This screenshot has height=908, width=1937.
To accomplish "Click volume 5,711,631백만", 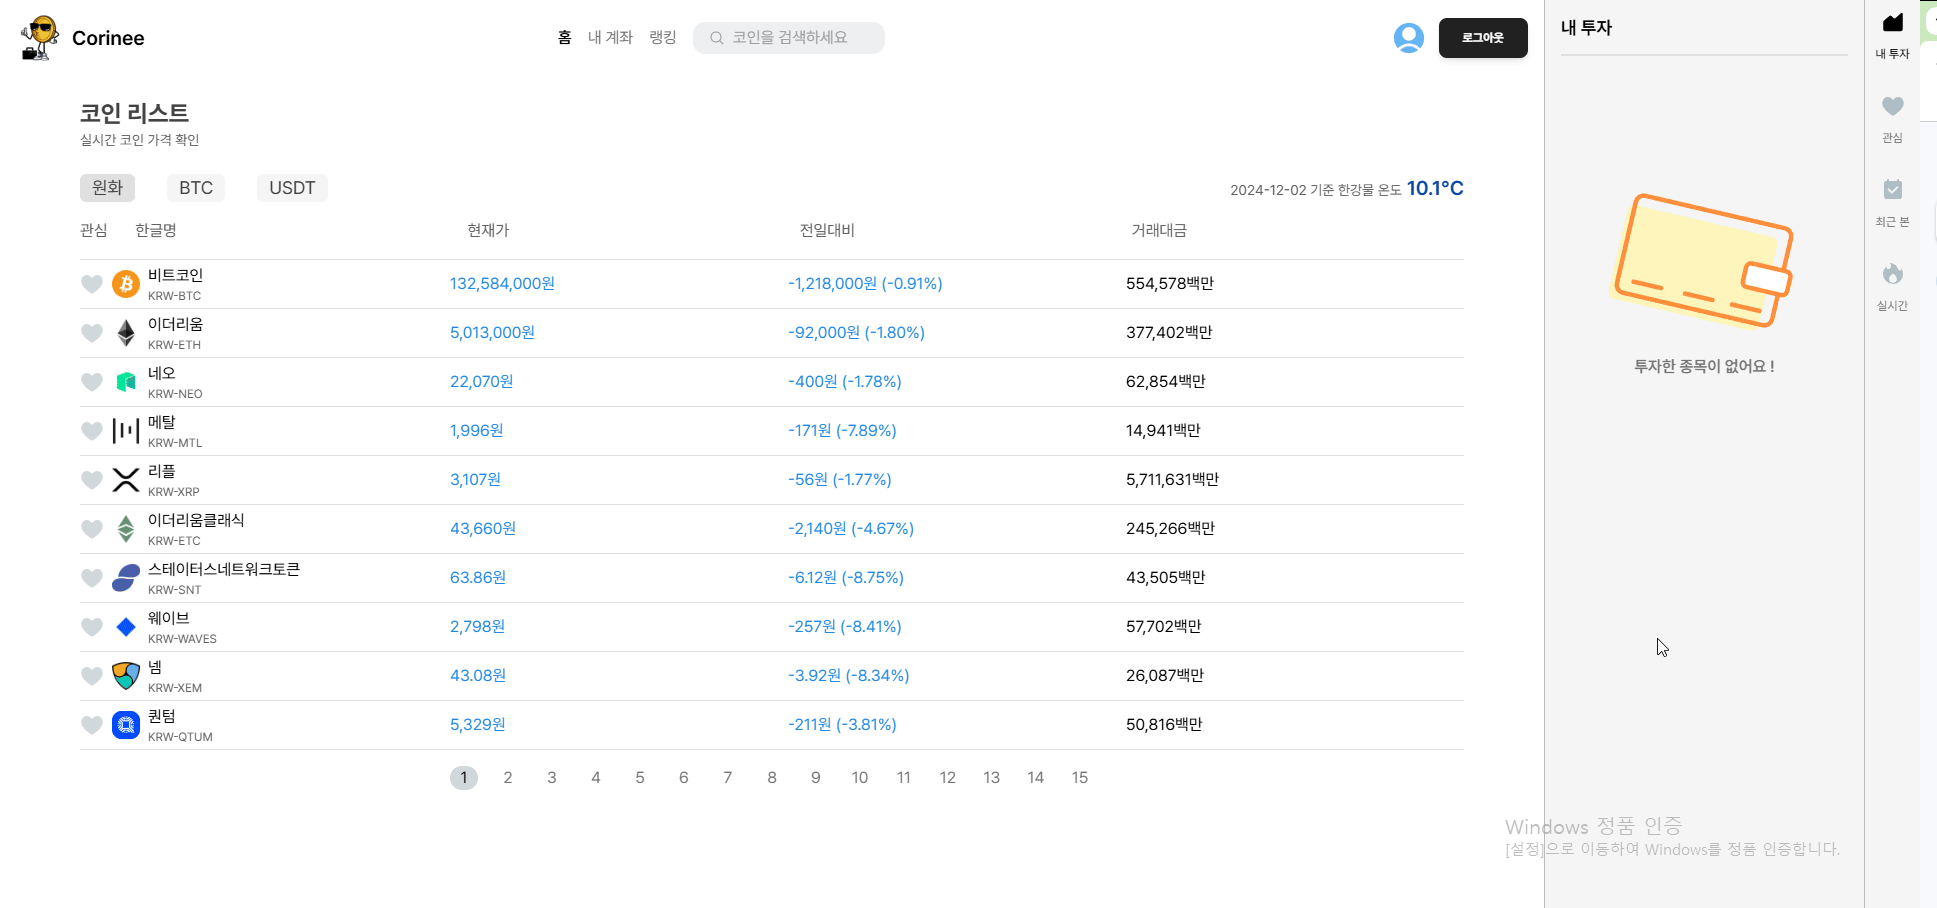I will (x=1172, y=480).
